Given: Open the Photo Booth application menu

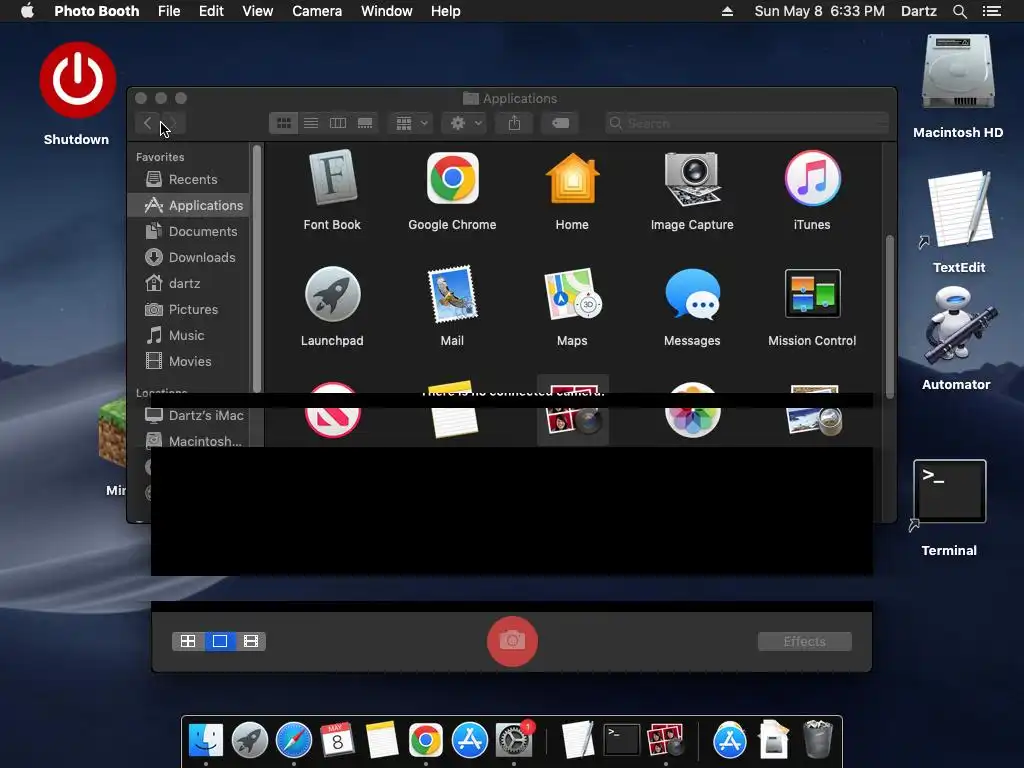Looking at the screenshot, I should (x=97, y=11).
